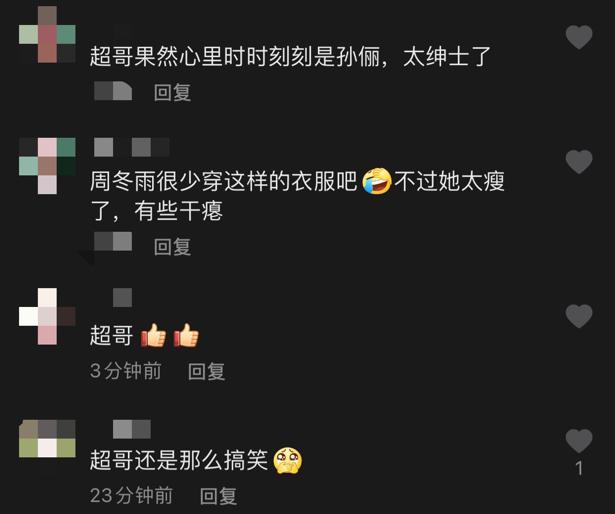Image resolution: width=615 pixels, height=514 pixels.
Task: Open avatar of the 孙俪 commenter
Action: coord(47,35)
